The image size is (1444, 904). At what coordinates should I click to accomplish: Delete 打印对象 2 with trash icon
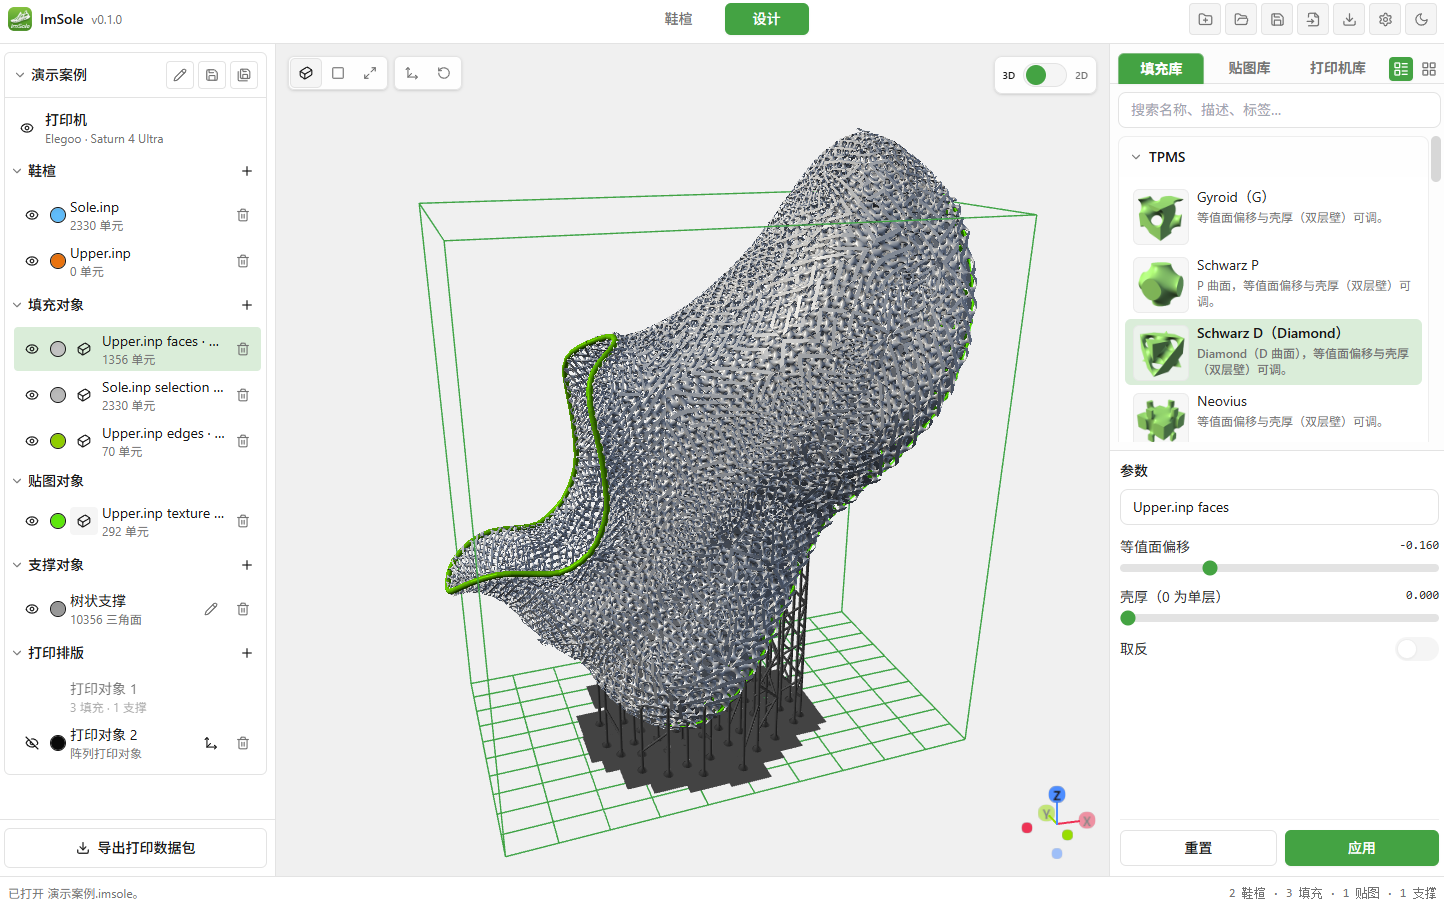(x=243, y=743)
